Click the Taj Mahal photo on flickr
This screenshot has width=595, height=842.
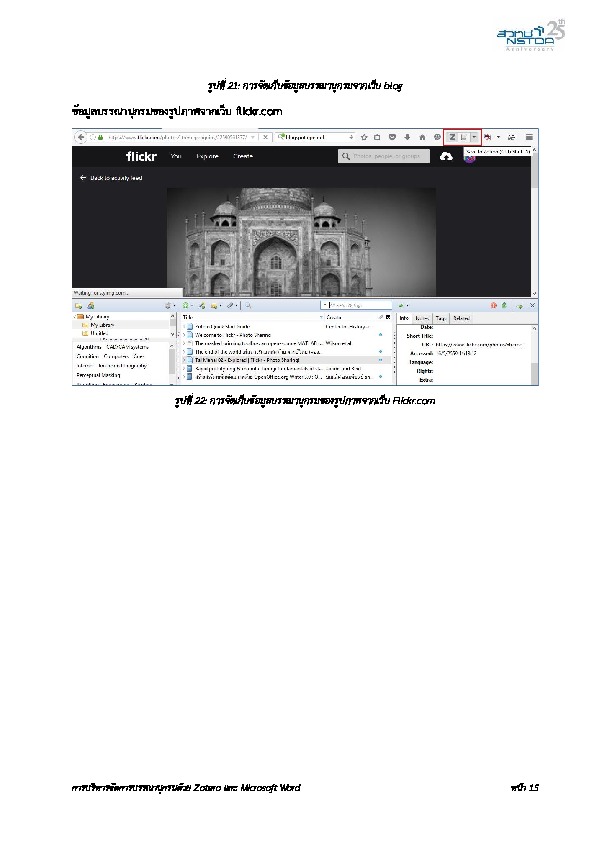tap(301, 242)
